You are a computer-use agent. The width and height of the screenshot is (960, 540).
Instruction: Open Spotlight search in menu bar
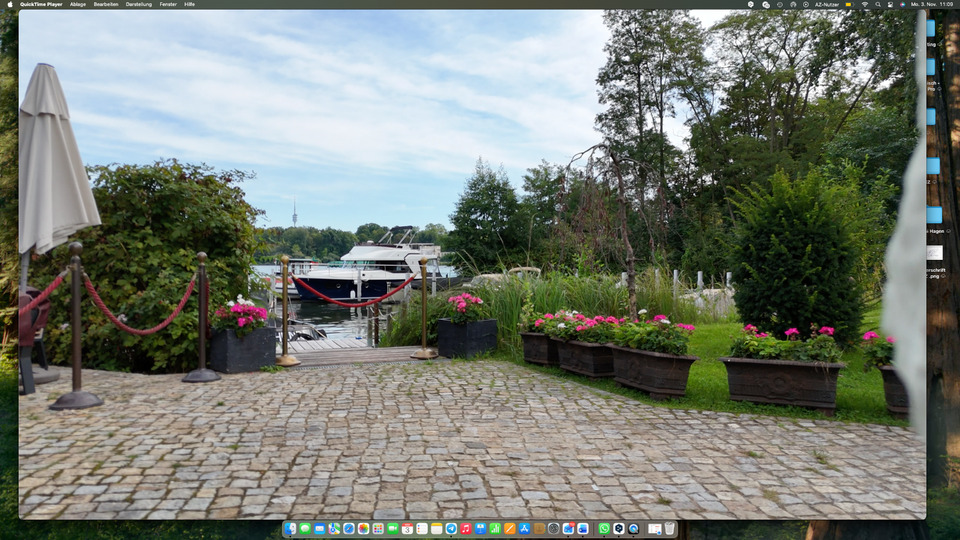877,4
